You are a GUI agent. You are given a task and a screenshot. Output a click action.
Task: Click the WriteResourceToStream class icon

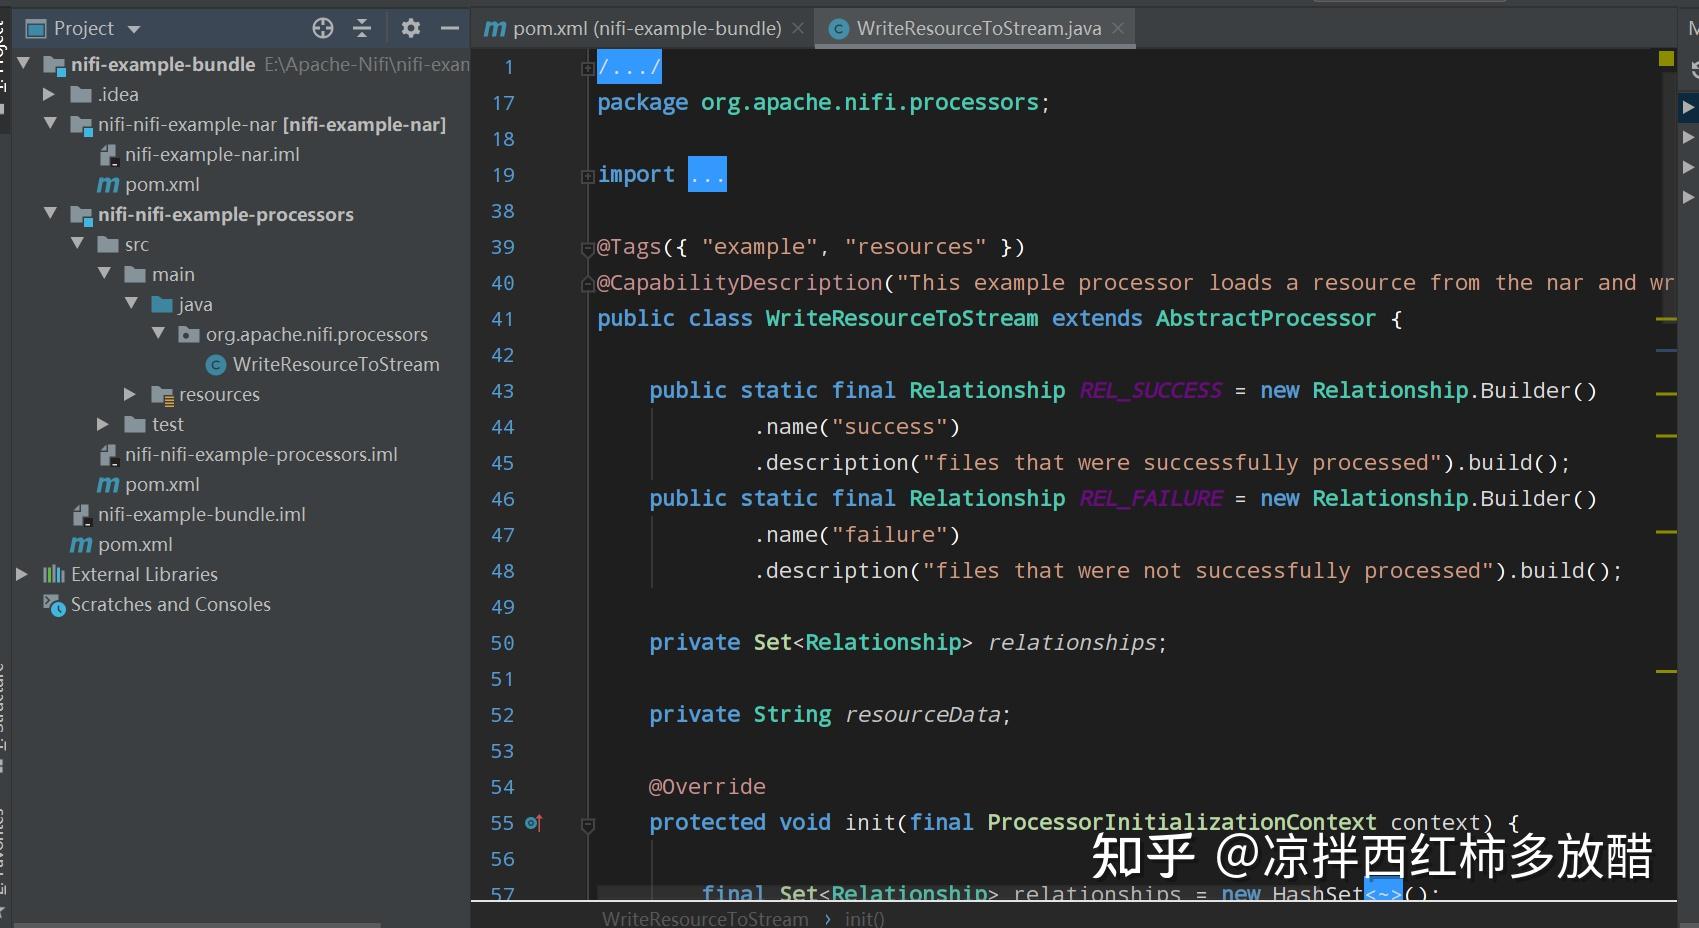tap(216, 365)
